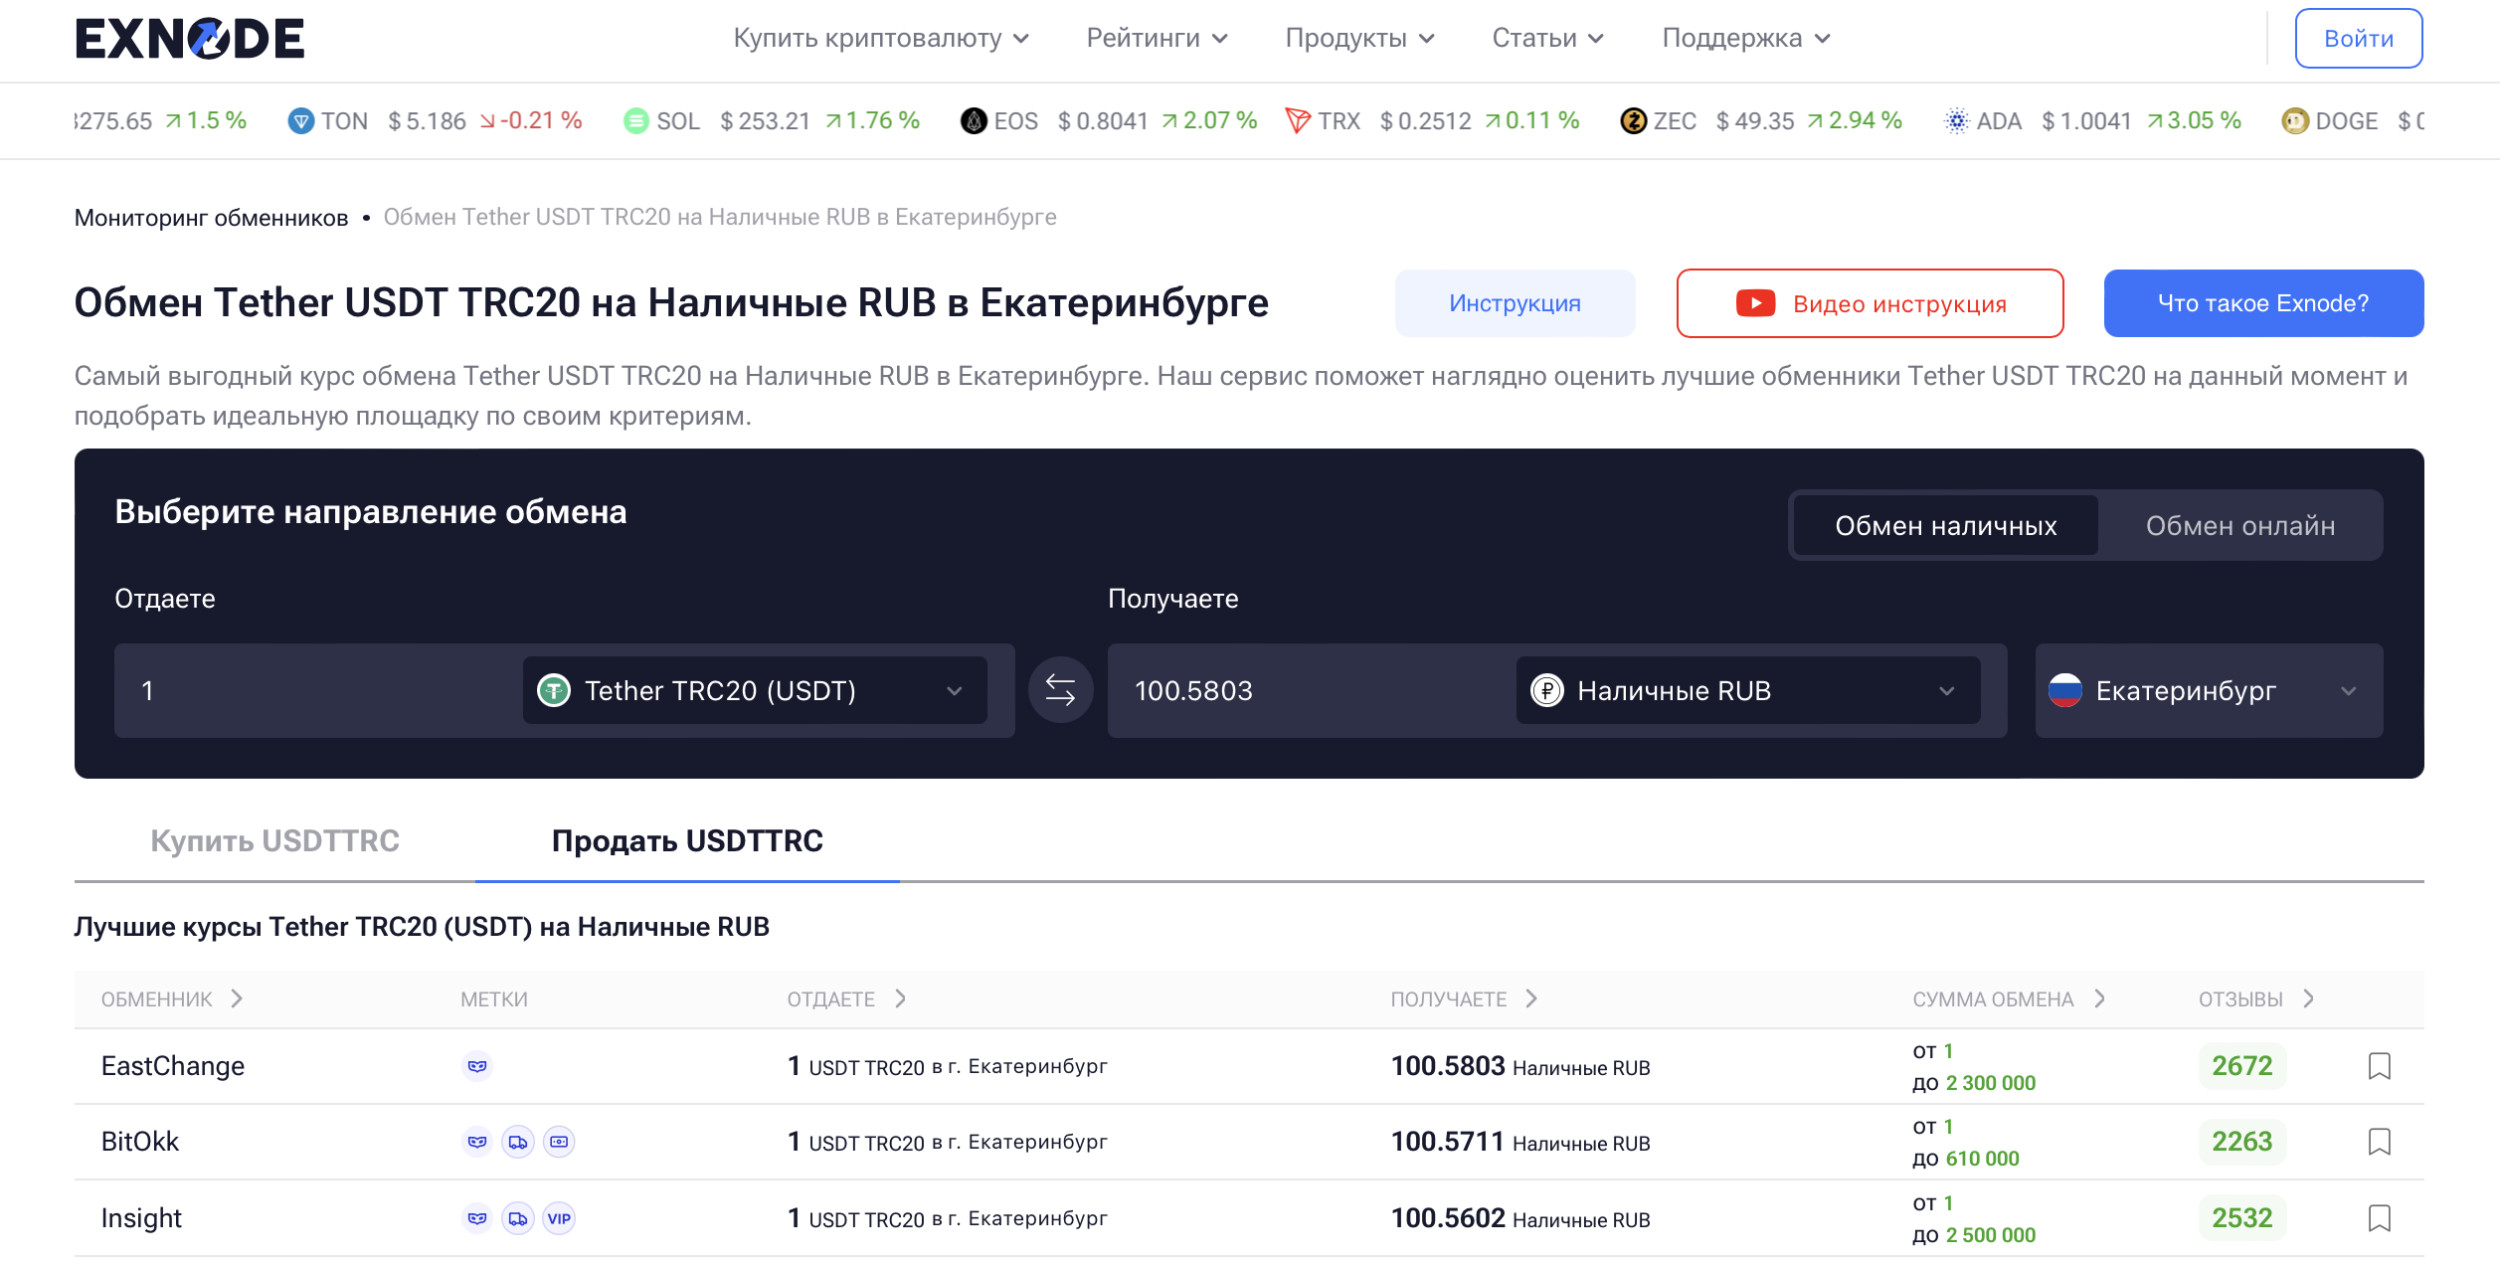
Task: Open the Tether TRC20 (USDT) currency dropdown
Action: 754,690
